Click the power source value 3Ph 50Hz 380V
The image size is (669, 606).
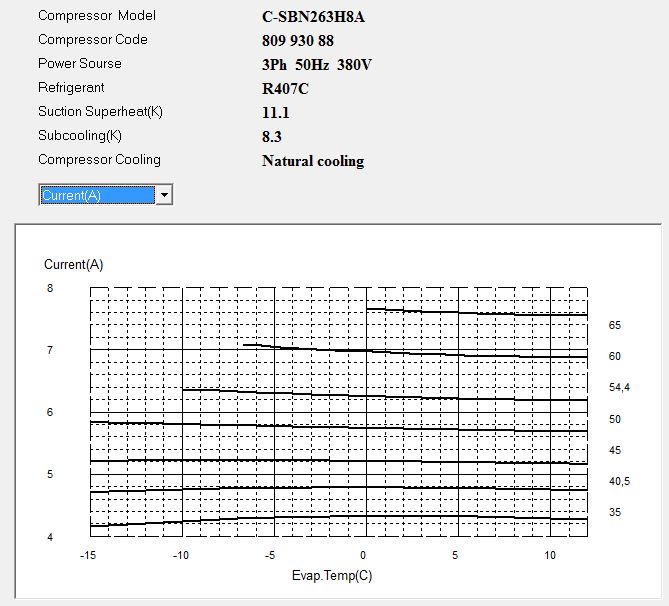coord(317,65)
